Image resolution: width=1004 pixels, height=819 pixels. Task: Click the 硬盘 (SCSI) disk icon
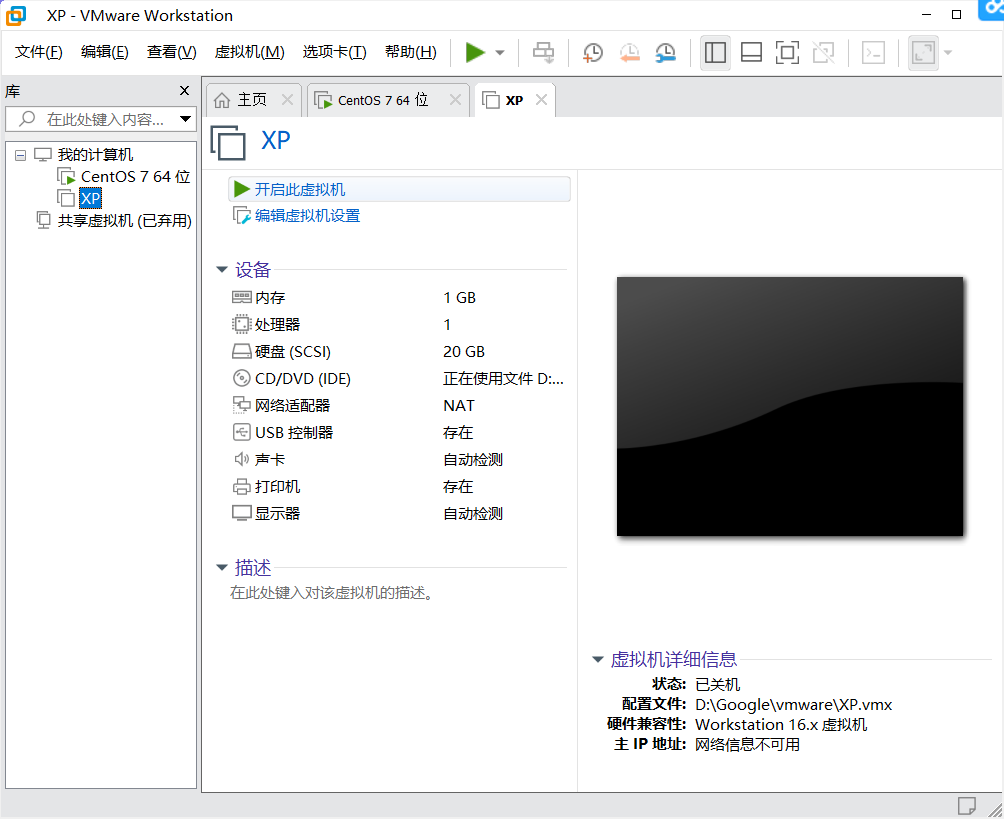point(241,352)
